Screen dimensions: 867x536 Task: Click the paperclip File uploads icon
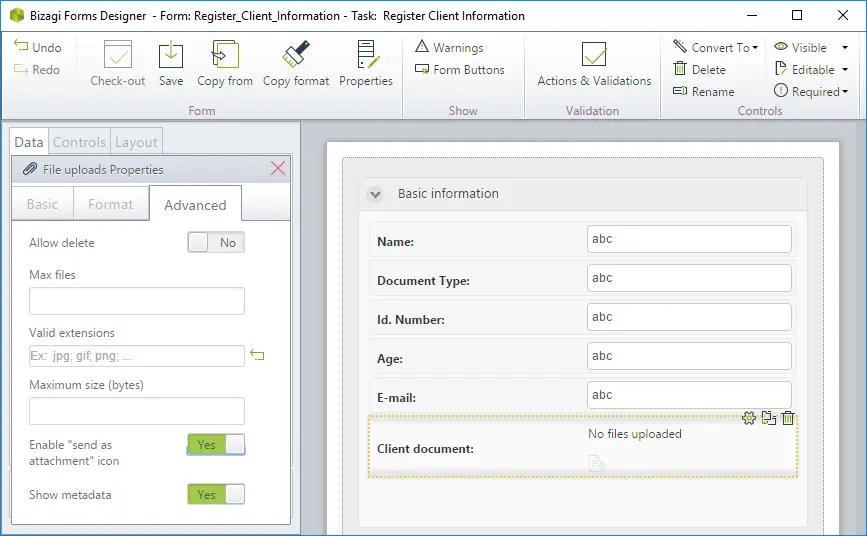(x=30, y=169)
